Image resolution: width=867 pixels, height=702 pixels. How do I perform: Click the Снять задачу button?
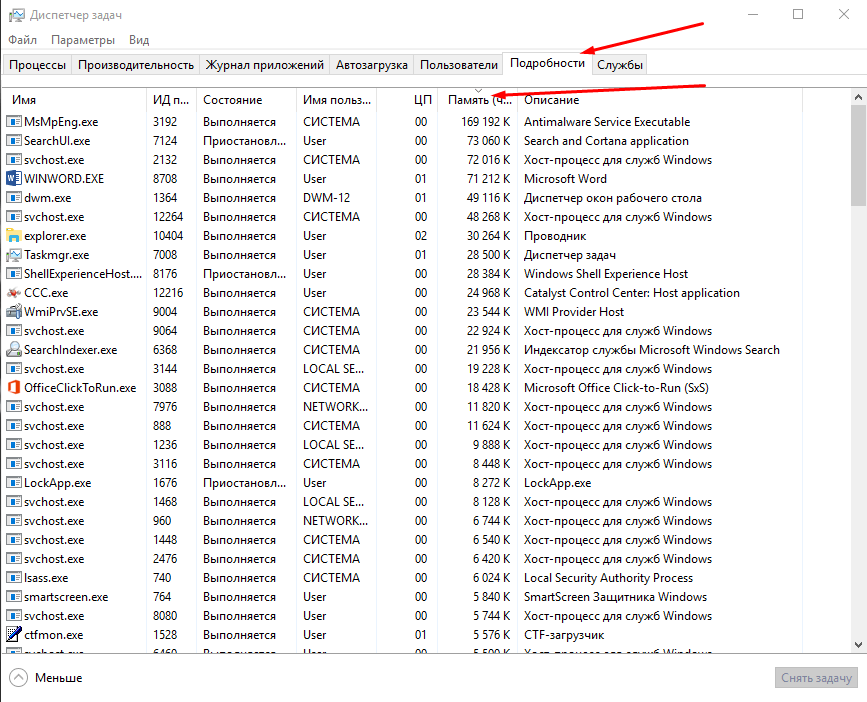click(816, 678)
